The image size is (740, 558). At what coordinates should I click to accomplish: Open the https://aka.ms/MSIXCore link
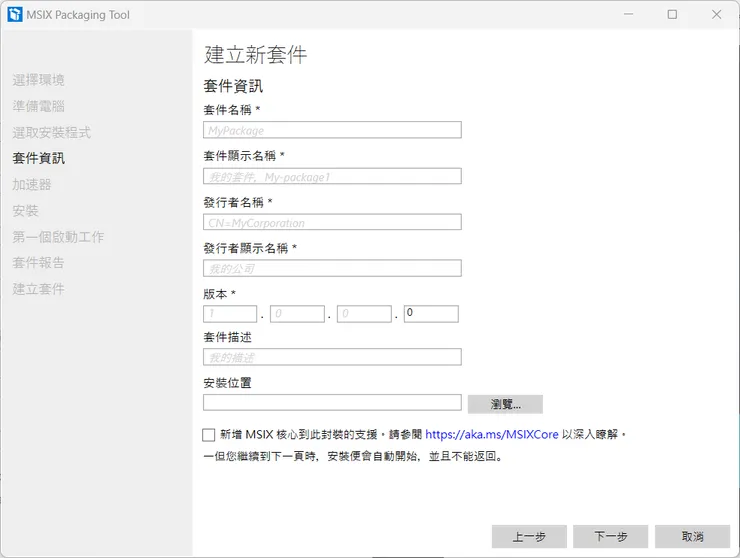(492, 434)
